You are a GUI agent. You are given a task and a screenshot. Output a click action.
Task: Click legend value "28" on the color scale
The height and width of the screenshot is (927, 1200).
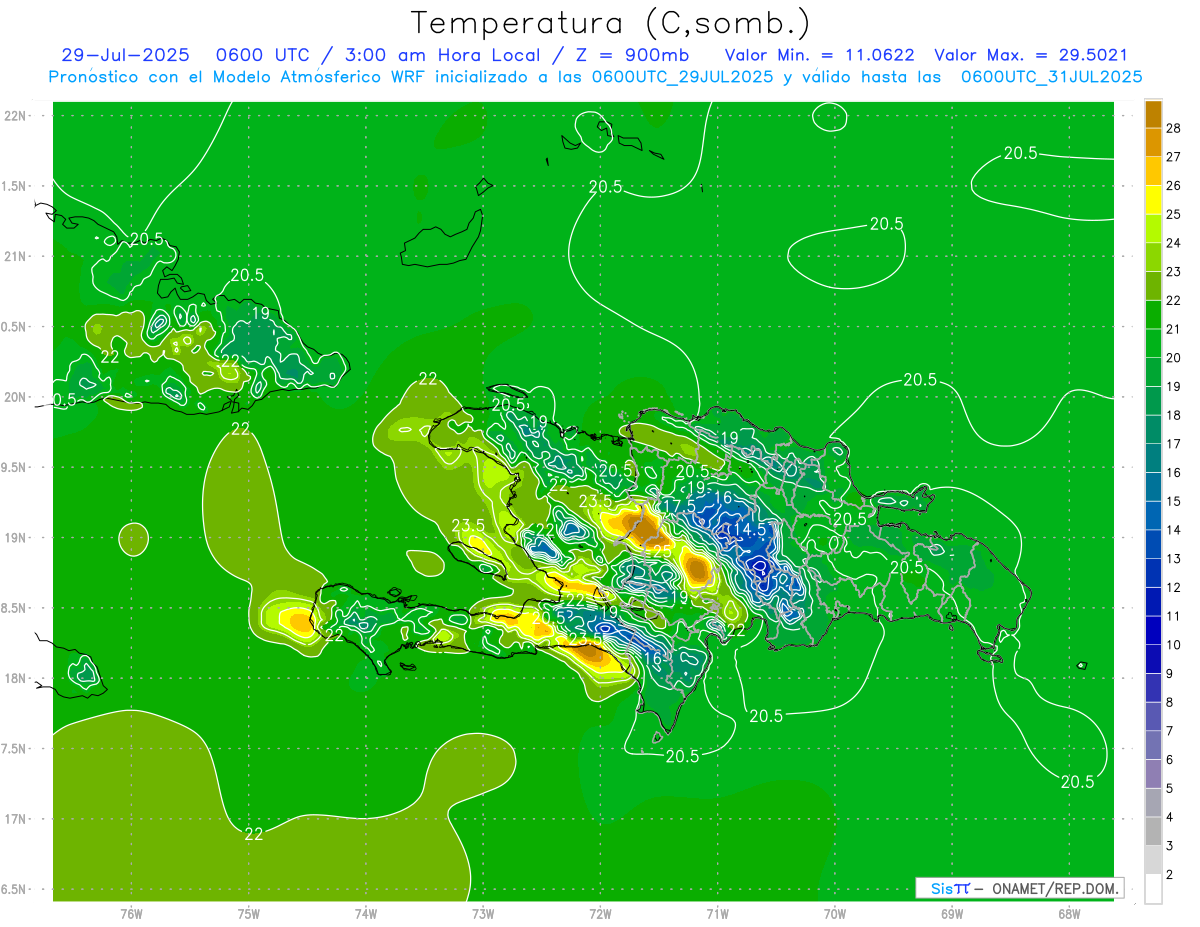[1174, 127]
